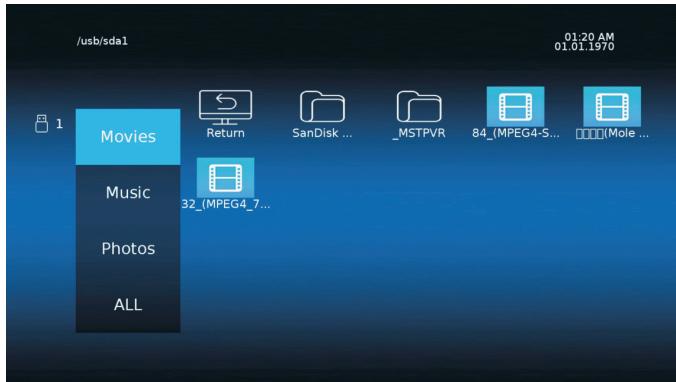
Task: Click the Return label
Action: click(x=225, y=133)
